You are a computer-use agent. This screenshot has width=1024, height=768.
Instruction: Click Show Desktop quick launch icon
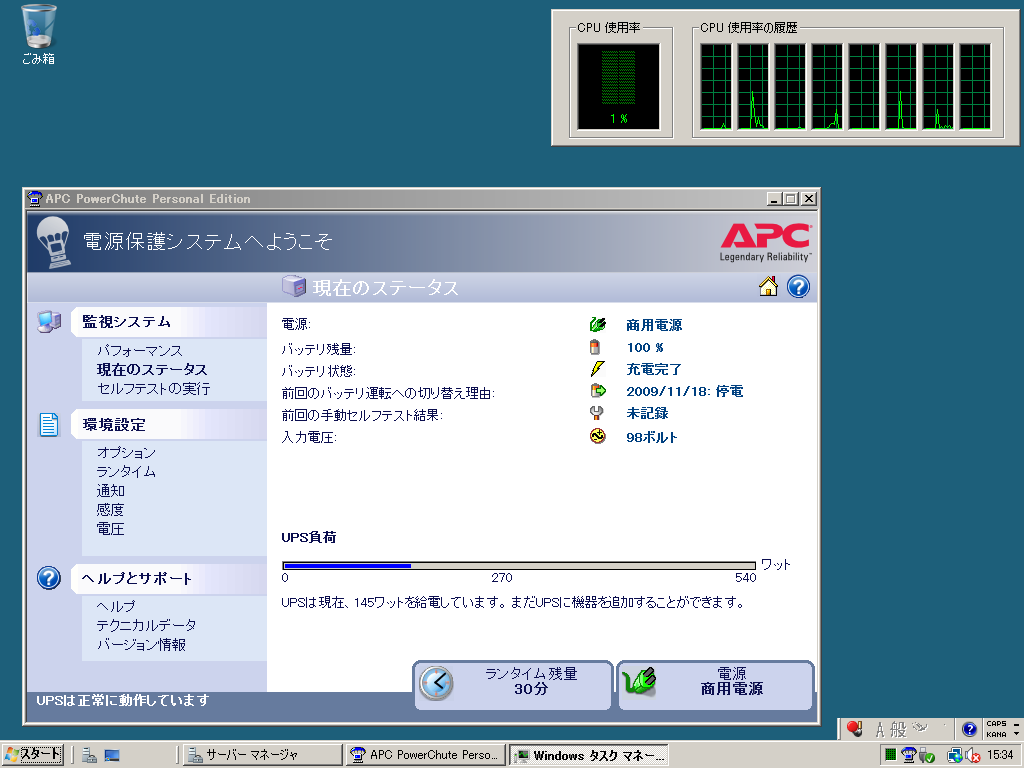point(112,755)
